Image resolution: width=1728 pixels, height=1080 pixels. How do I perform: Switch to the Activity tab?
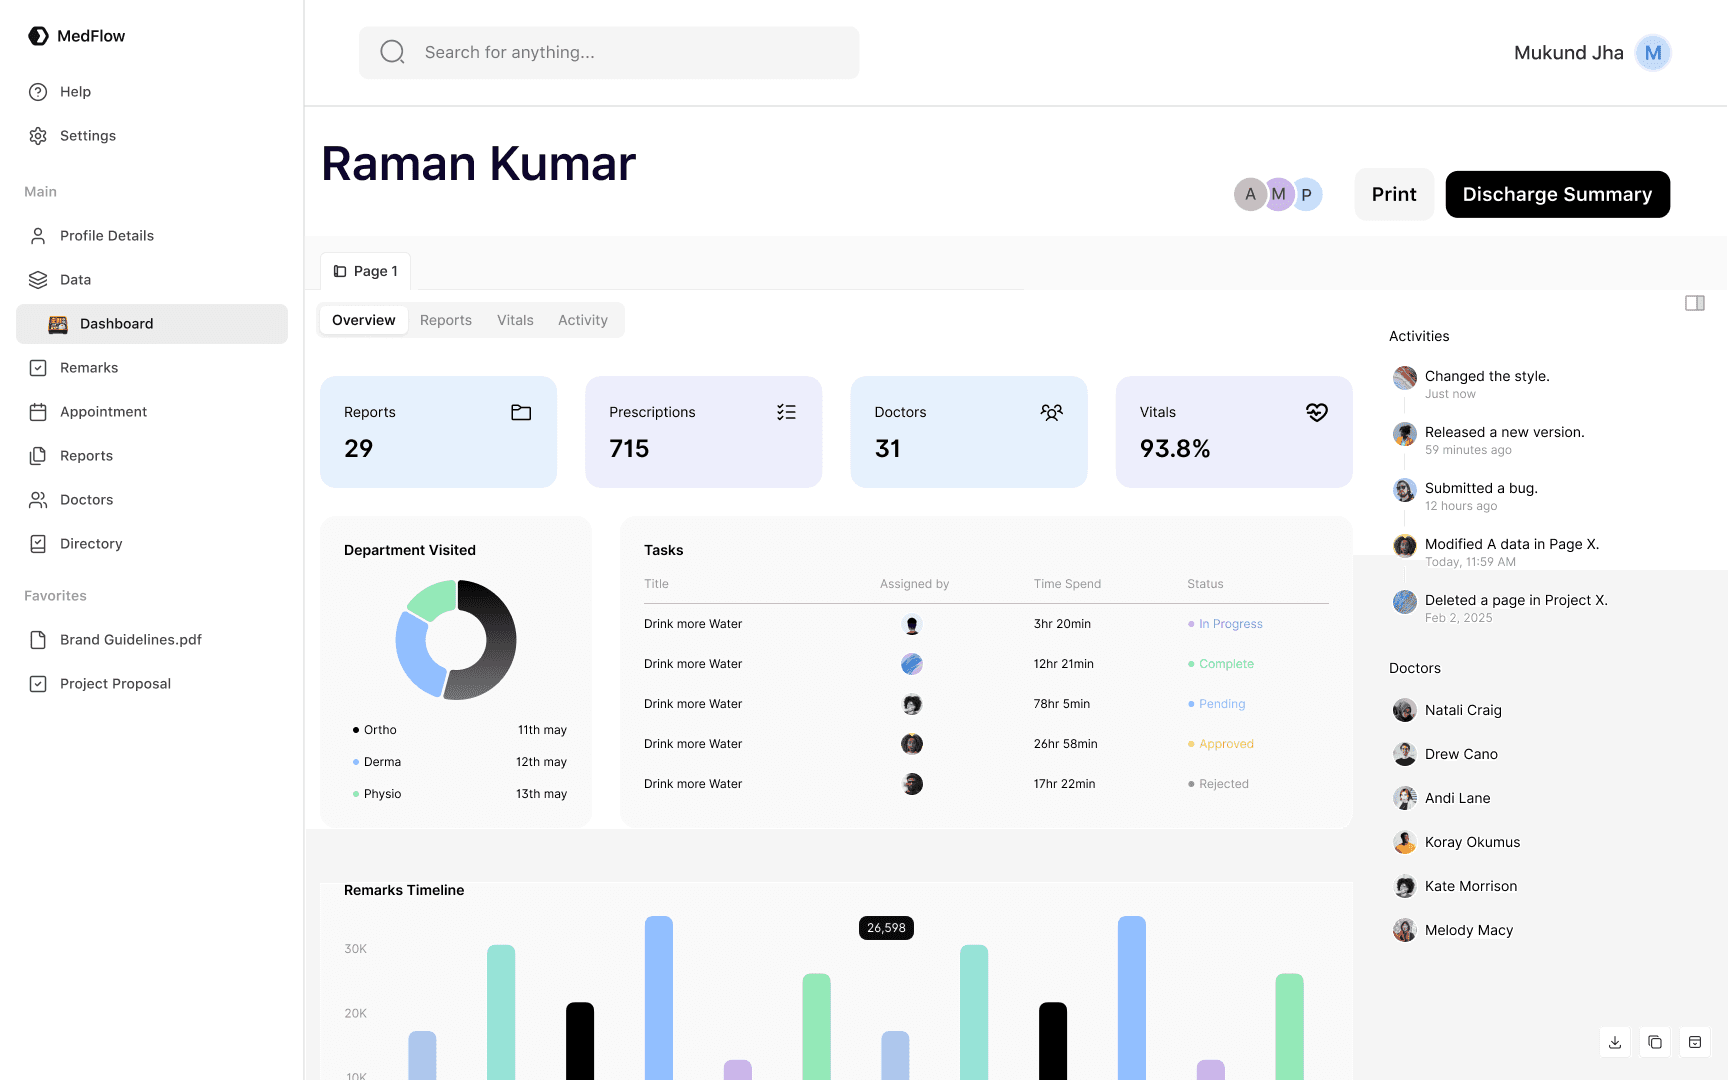click(x=583, y=320)
